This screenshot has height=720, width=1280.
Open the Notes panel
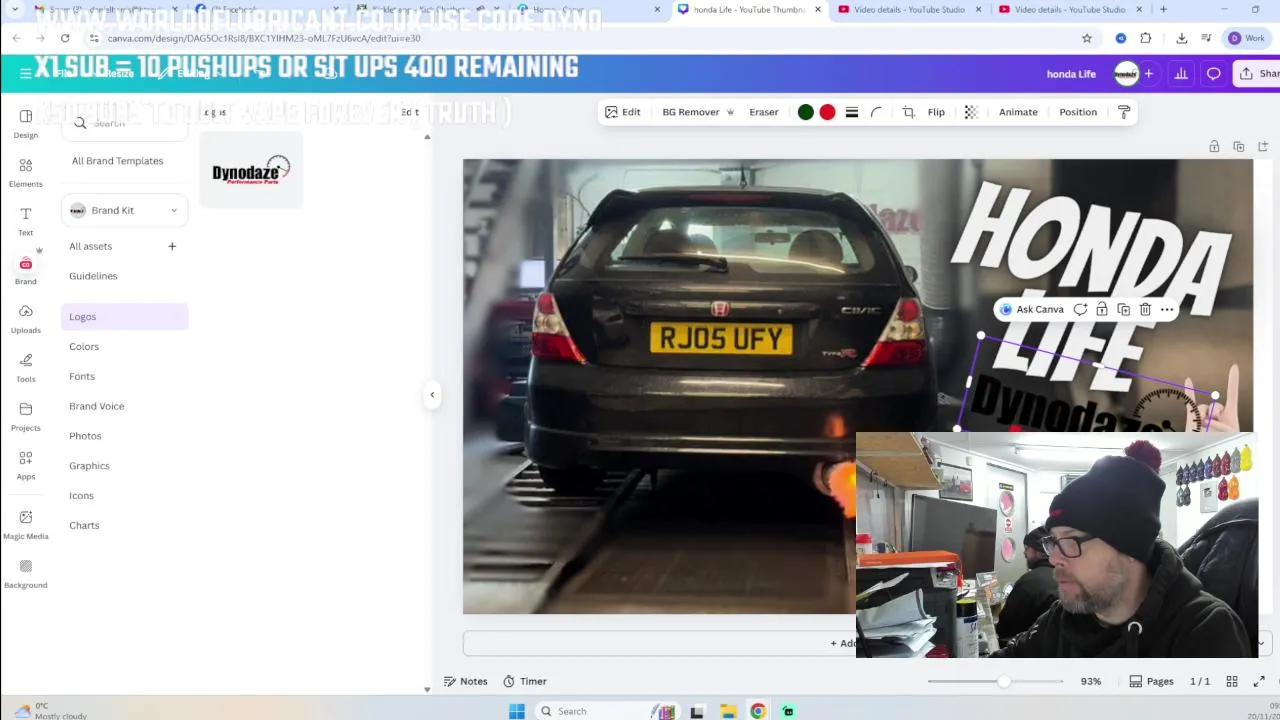465,682
